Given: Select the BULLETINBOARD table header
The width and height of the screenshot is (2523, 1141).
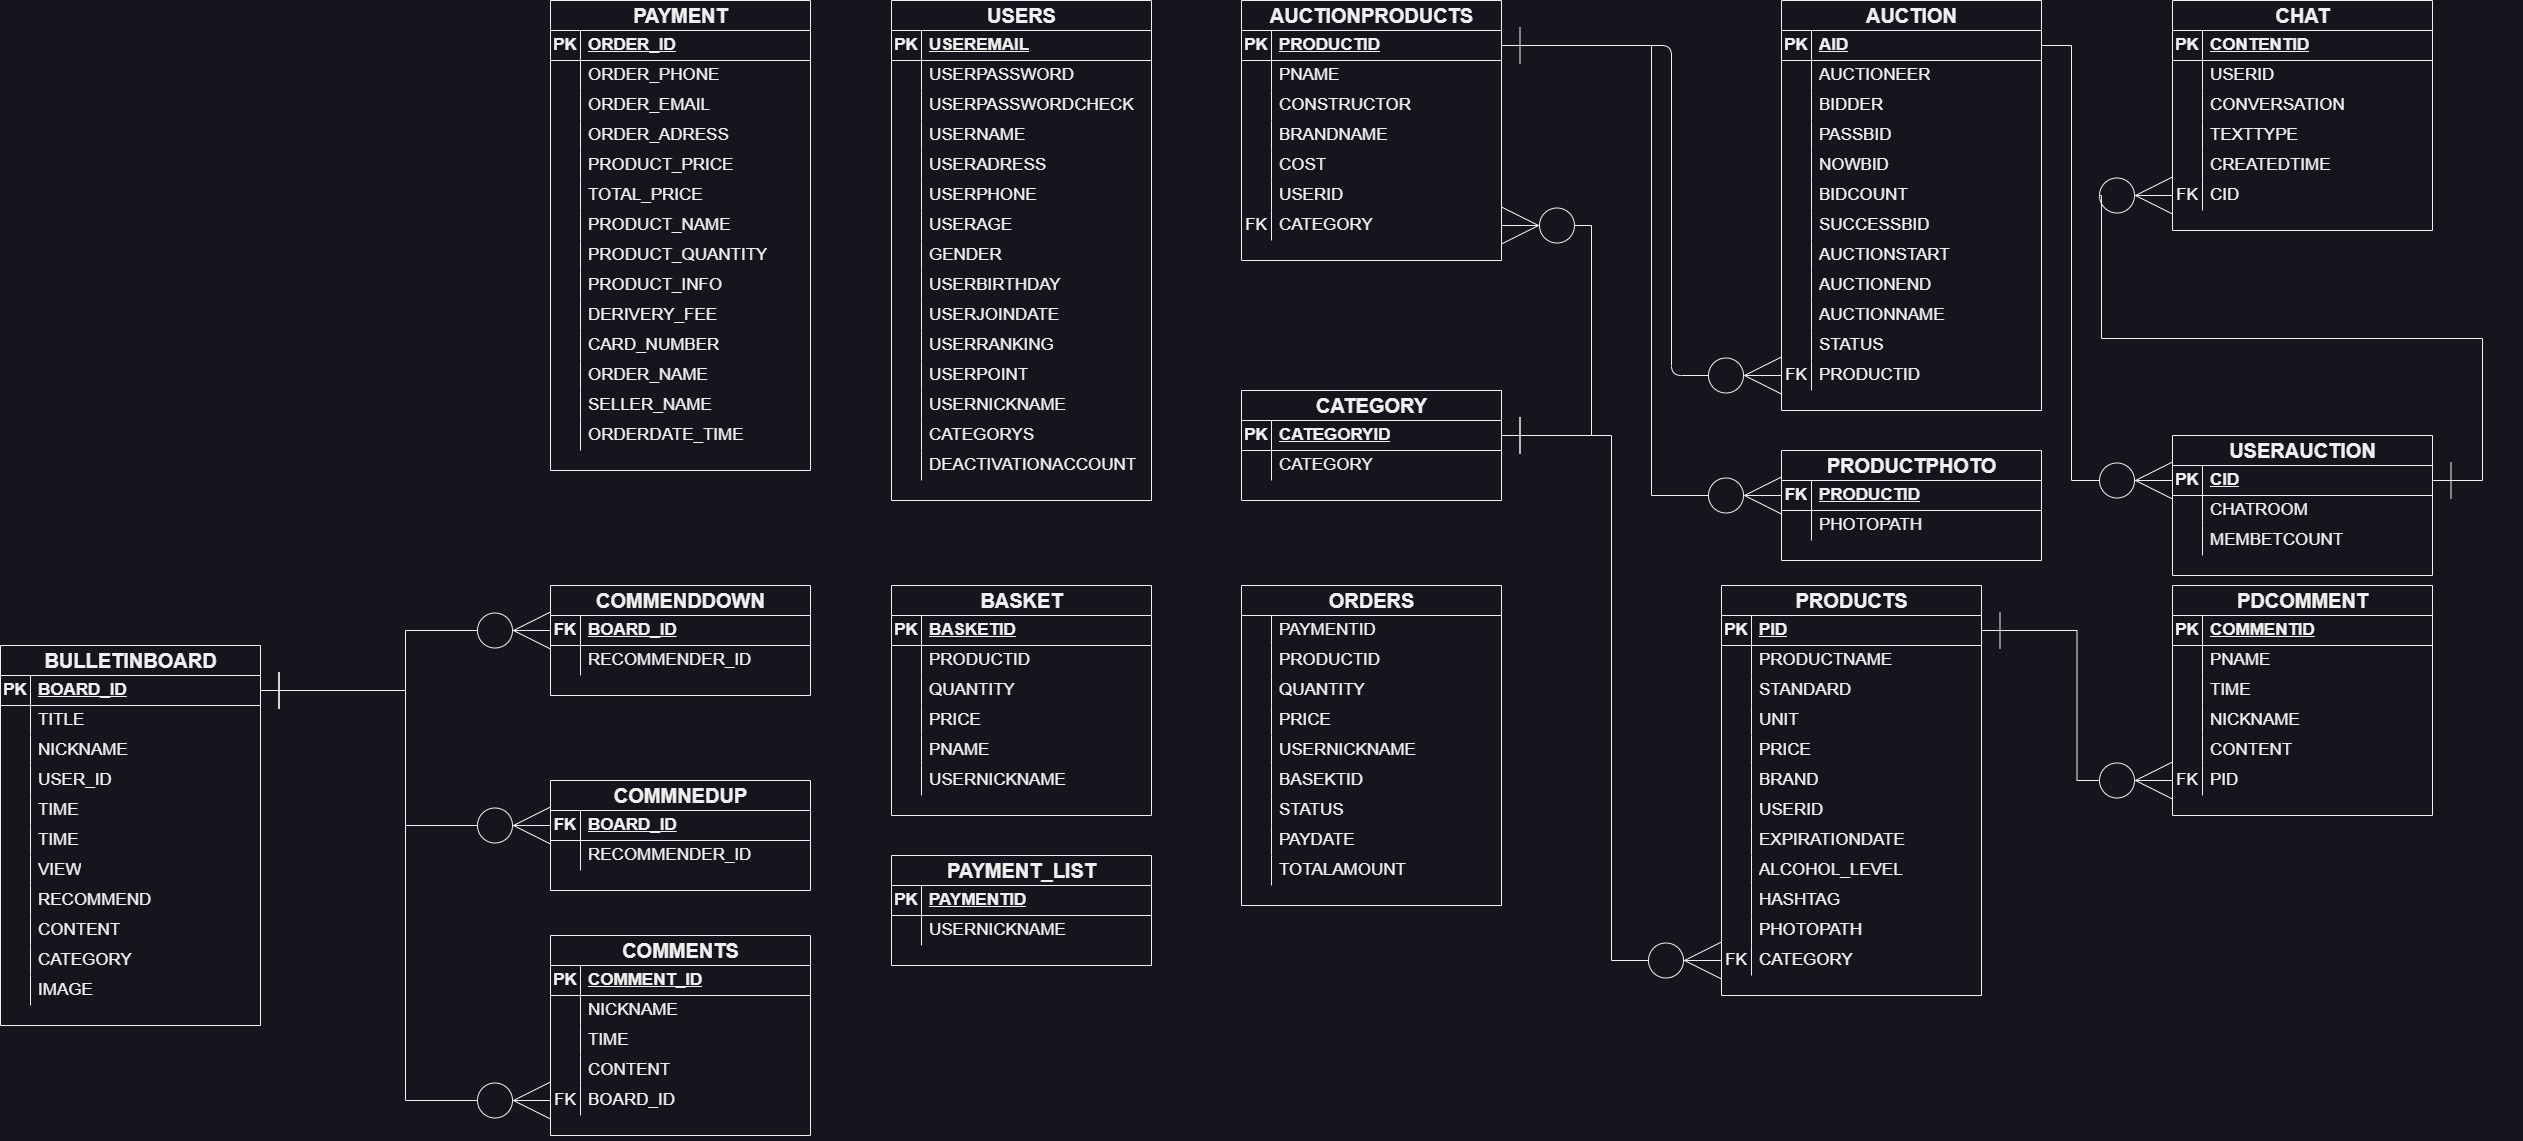Looking at the screenshot, I should click(x=131, y=660).
